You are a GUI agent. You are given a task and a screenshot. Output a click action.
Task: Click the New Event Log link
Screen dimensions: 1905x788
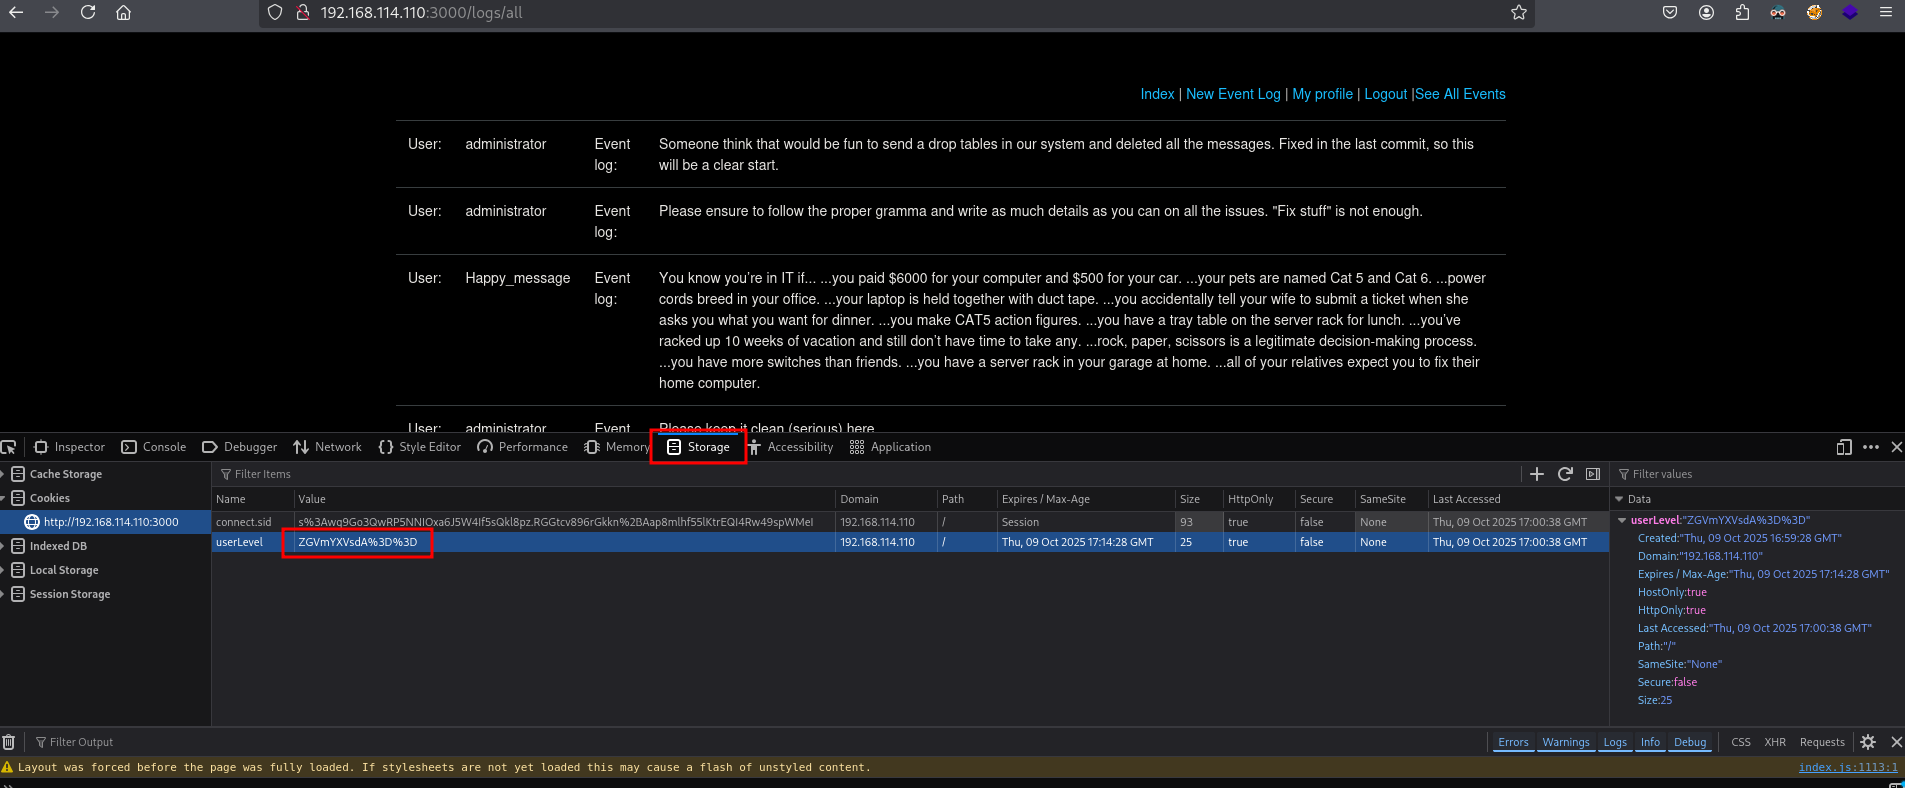(x=1232, y=94)
